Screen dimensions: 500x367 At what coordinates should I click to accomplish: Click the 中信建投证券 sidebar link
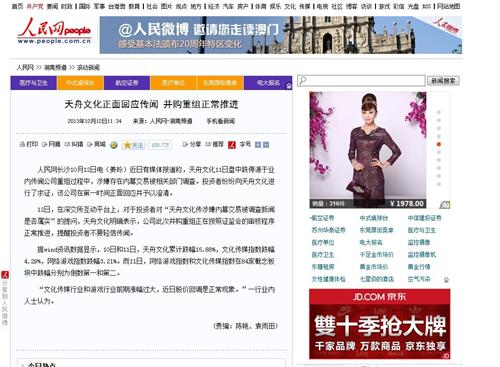[x=424, y=218]
